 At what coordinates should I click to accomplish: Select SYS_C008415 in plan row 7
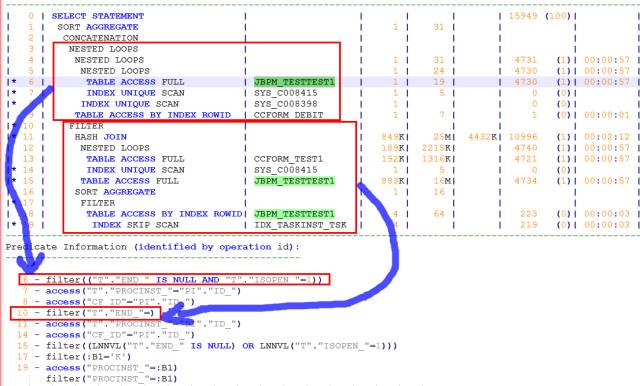tap(285, 93)
